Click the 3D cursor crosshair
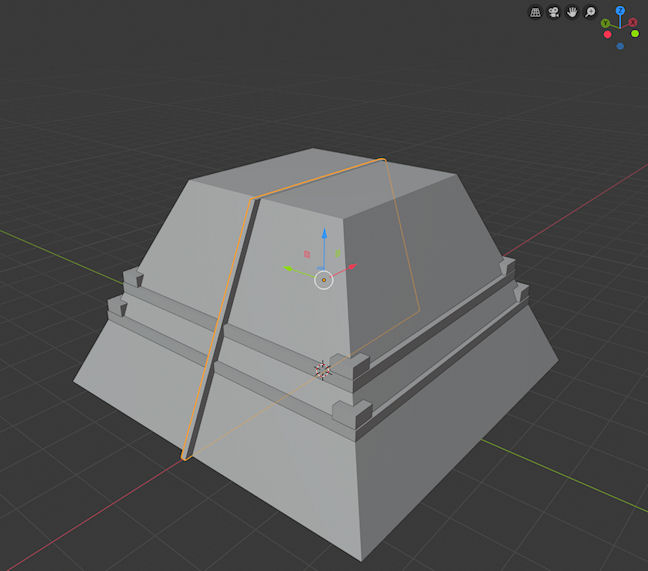 pos(322,370)
